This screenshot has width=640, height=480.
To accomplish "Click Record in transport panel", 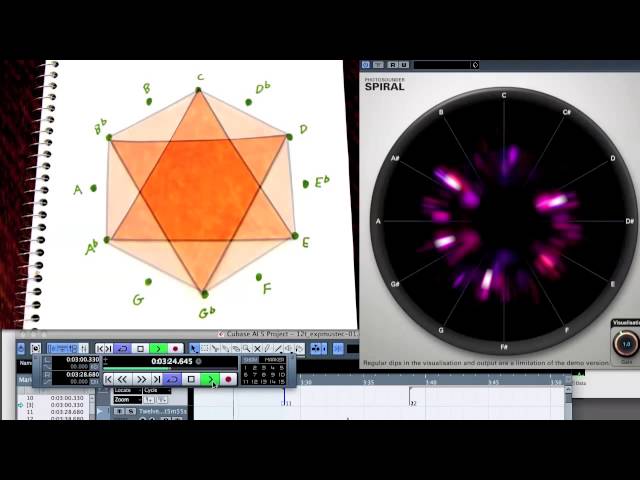I will pyautogui.click(x=228, y=379).
